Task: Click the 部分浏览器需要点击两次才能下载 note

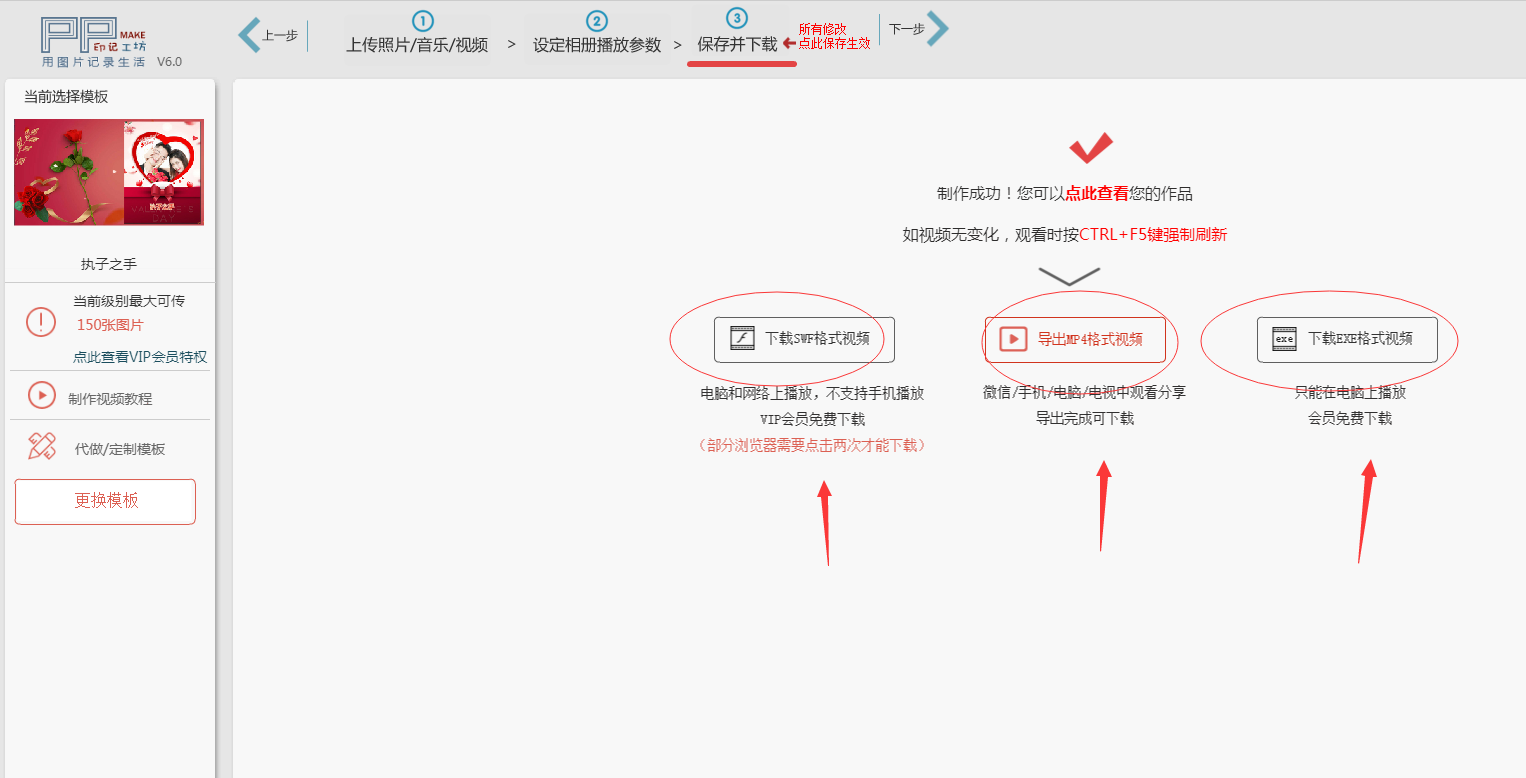Action: pyautogui.click(x=812, y=445)
